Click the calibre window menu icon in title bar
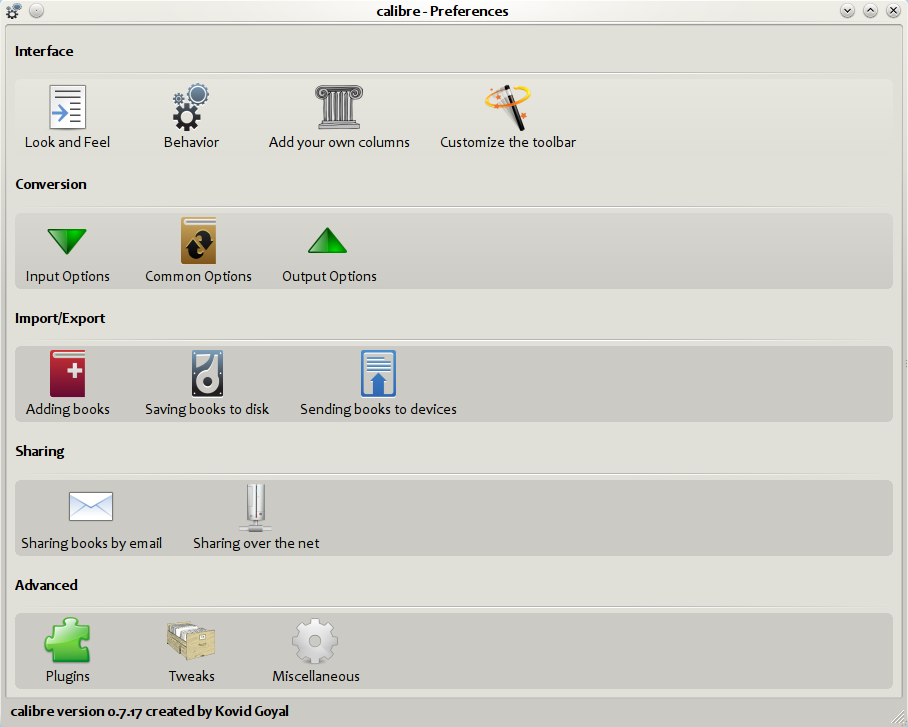Screen dimensions: 908x727 point(13,11)
